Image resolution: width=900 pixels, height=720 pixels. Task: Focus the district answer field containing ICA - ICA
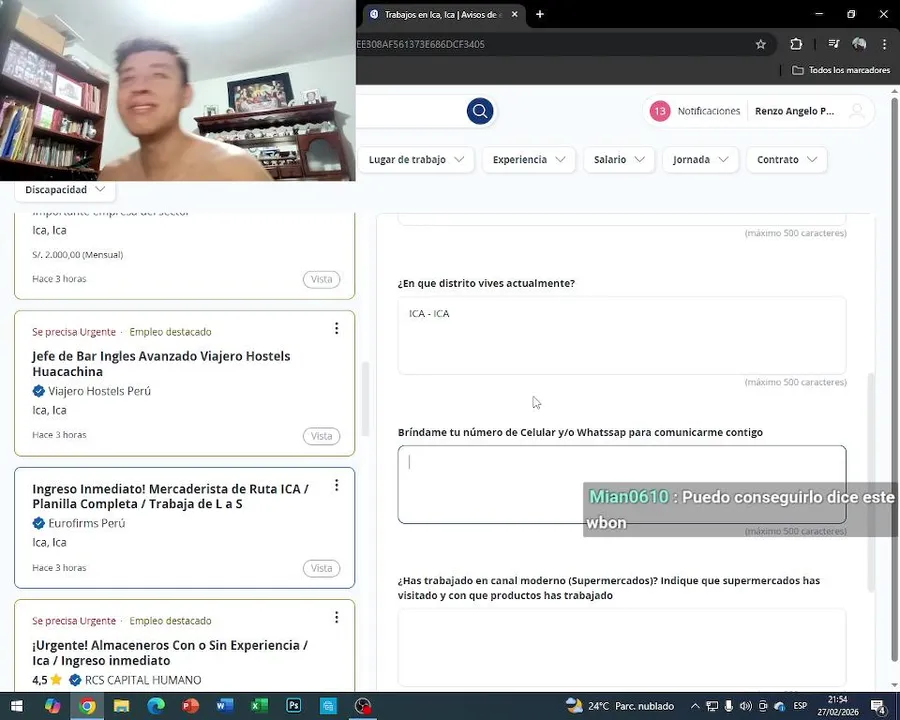coord(622,335)
